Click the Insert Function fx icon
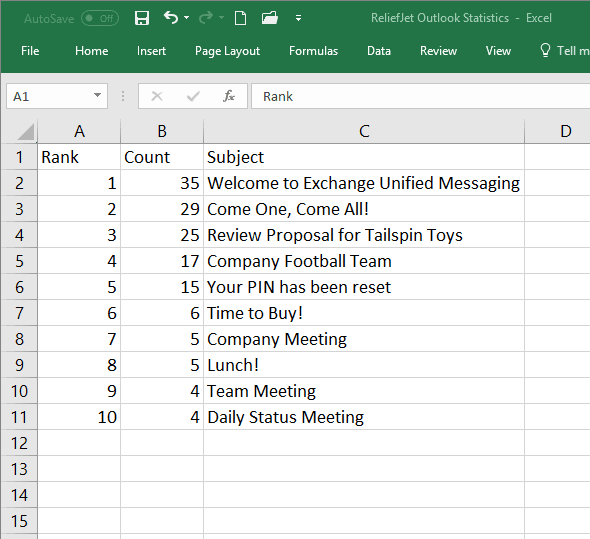This screenshot has height=539, width=590. click(228, 96)
